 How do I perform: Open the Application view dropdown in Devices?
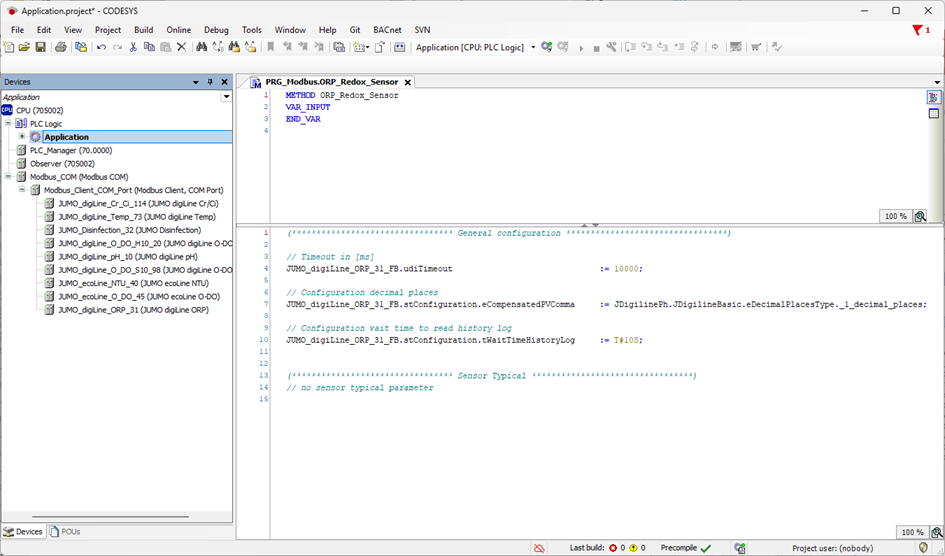pos(227,96)
